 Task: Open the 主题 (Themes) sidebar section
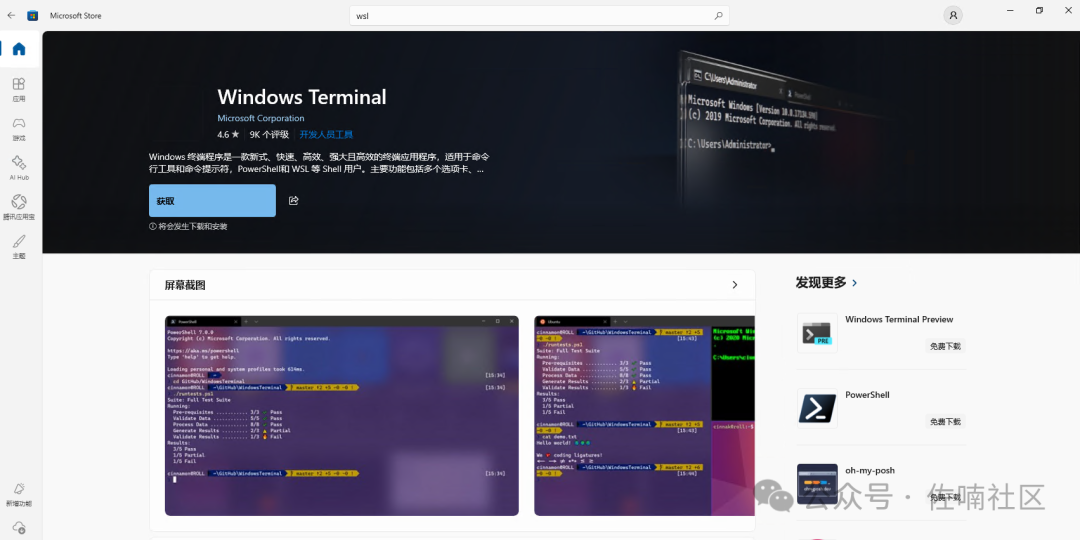click(x=19, y=247)
